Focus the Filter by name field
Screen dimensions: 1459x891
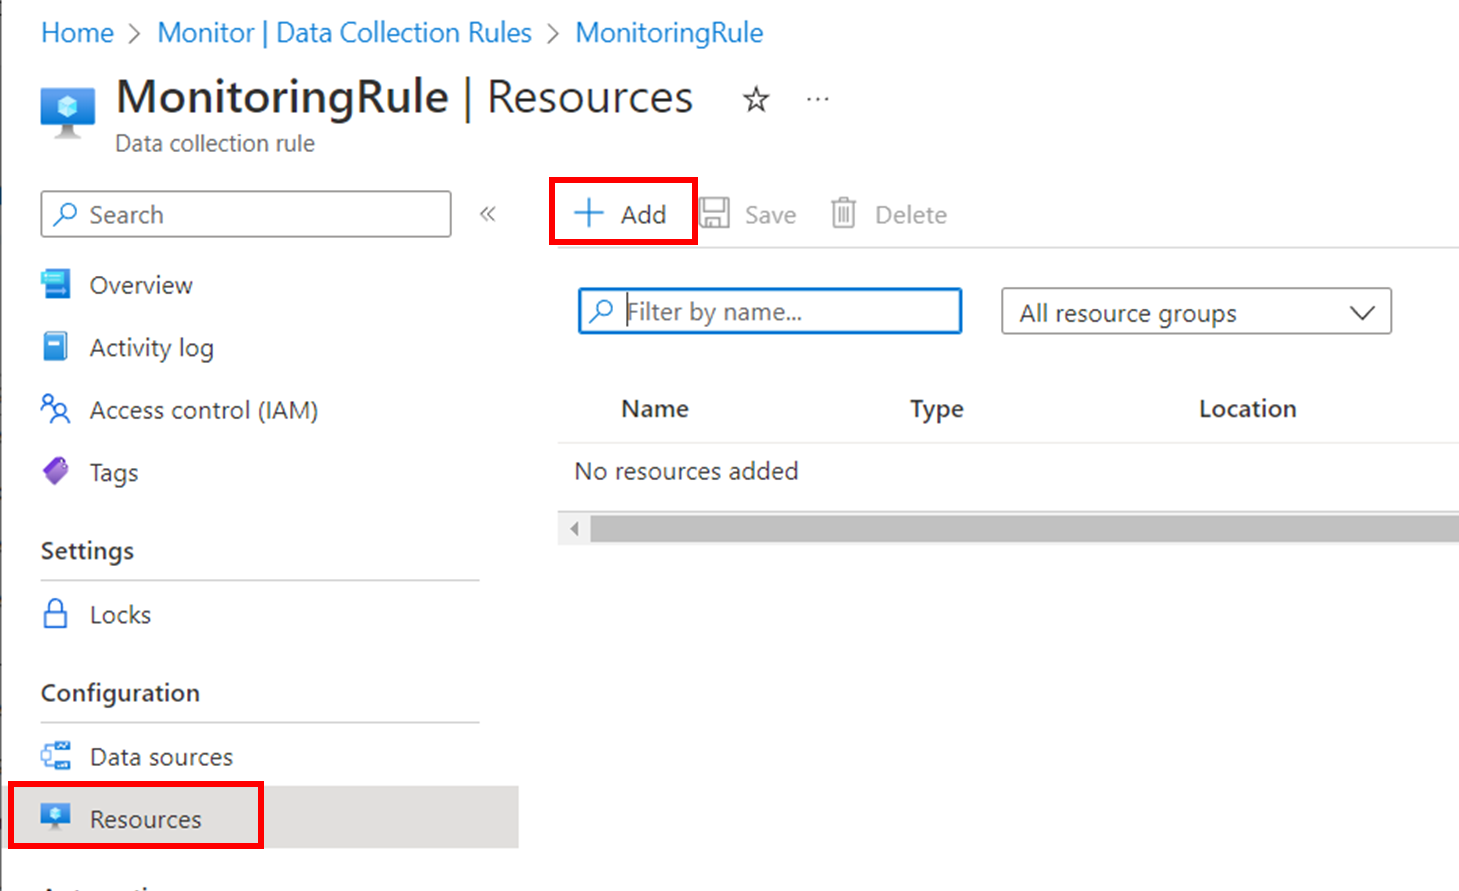pyautogui.click(x=770, y=311)
